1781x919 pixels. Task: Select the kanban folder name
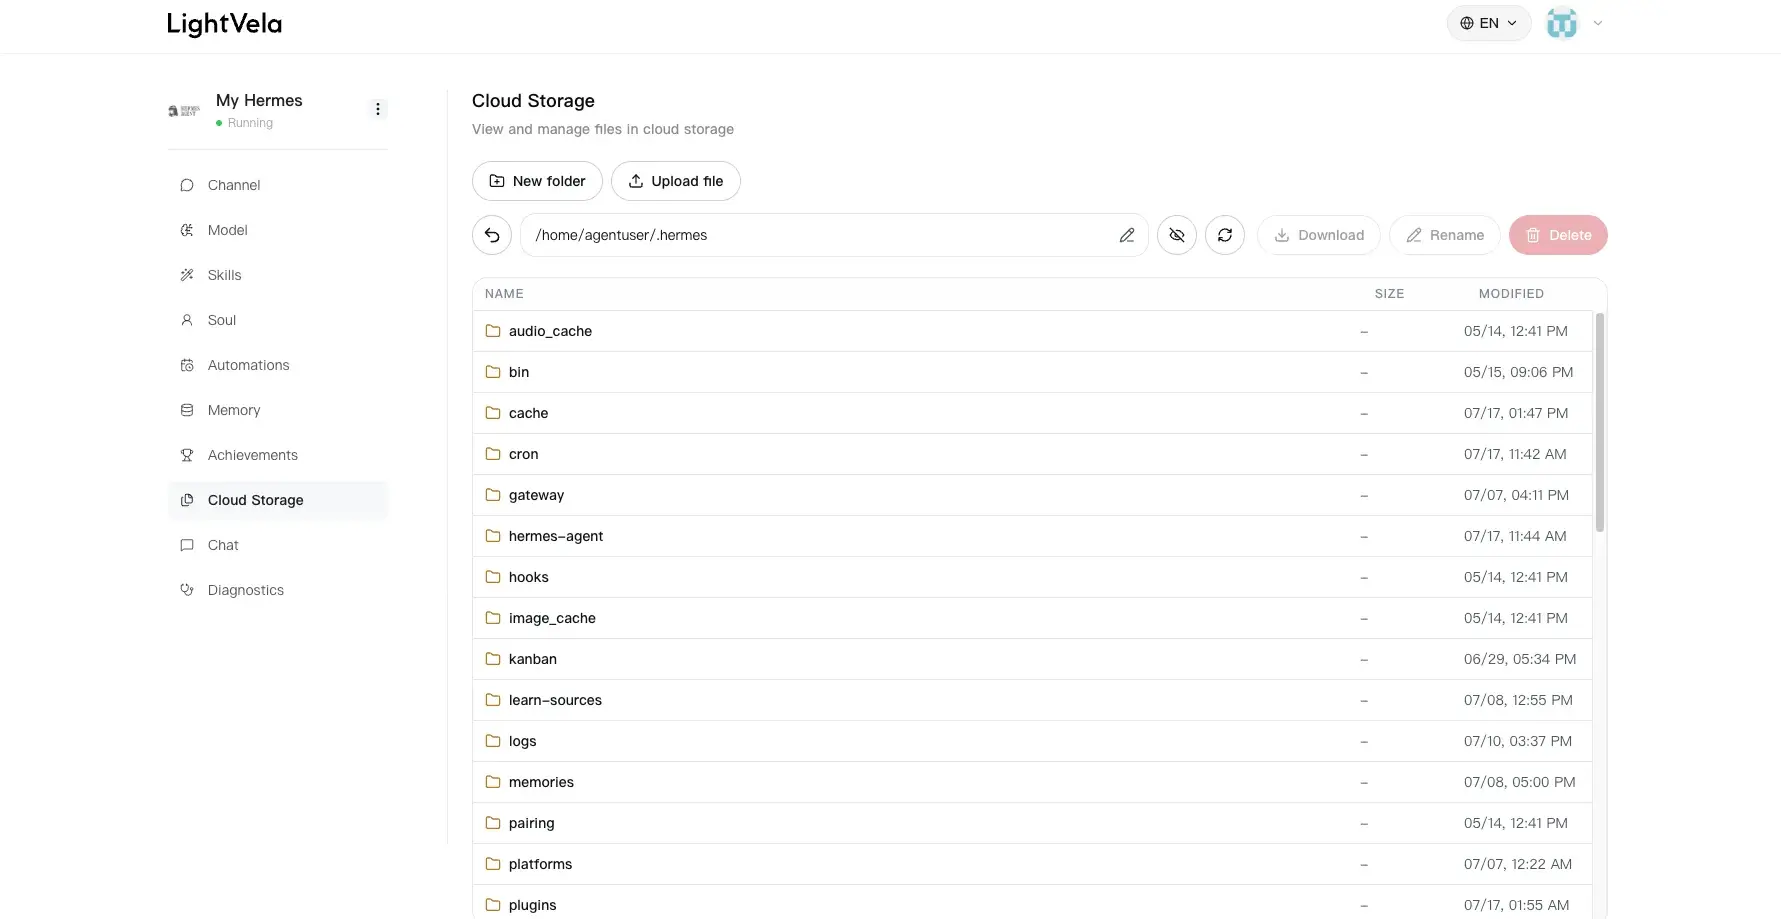533,659
